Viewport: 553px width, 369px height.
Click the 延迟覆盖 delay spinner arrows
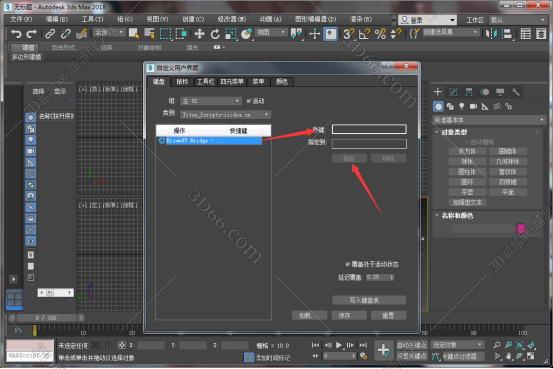coord(391,277)
